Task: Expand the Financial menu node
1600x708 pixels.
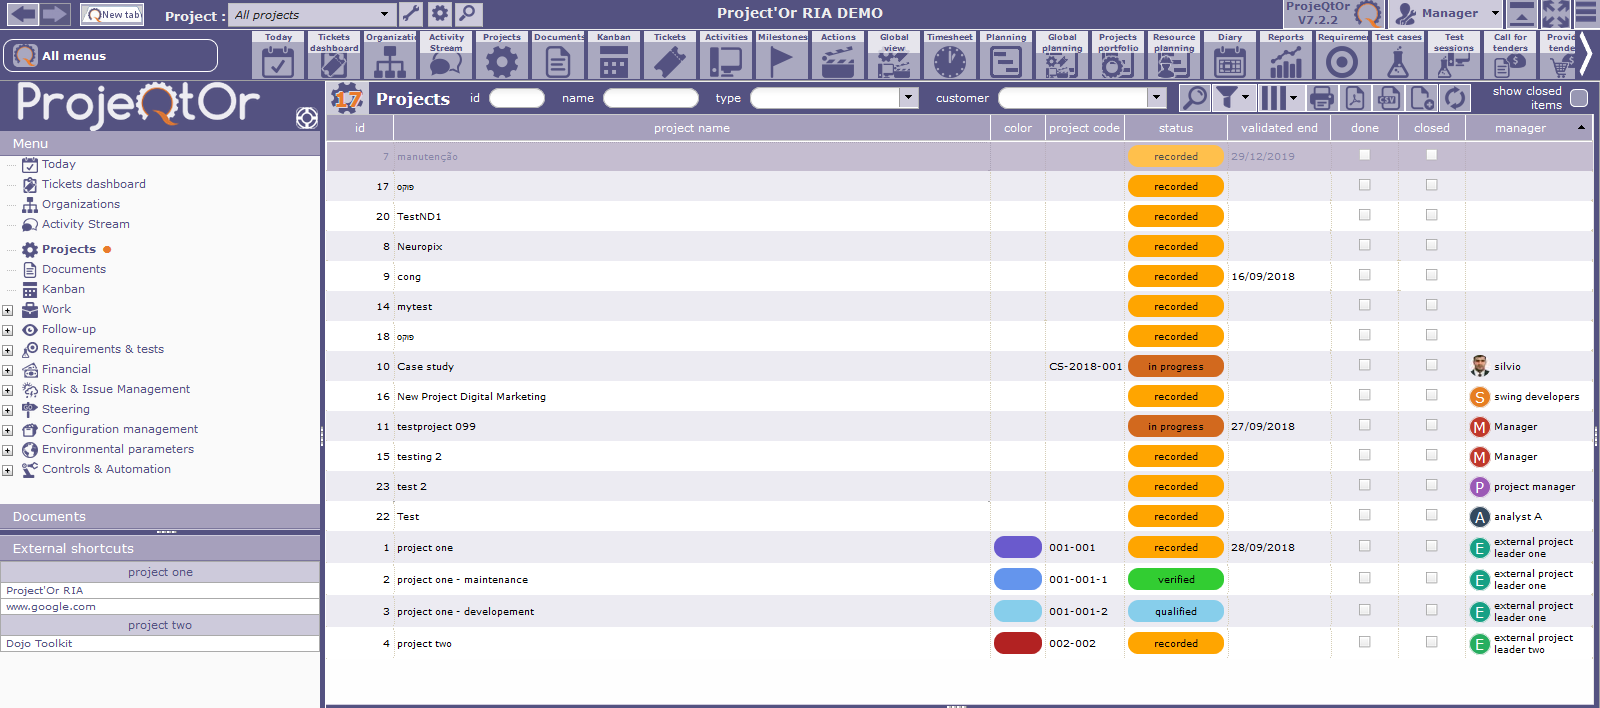Action: (7, 370)
